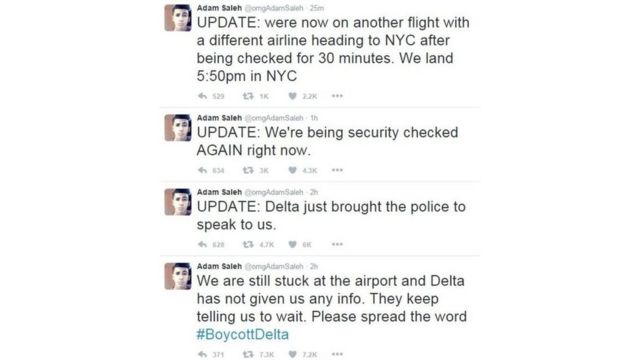Open the Adam Saleh name on the last tweet
The height and width of the screenshot is (360, 640).
point(219,266)
